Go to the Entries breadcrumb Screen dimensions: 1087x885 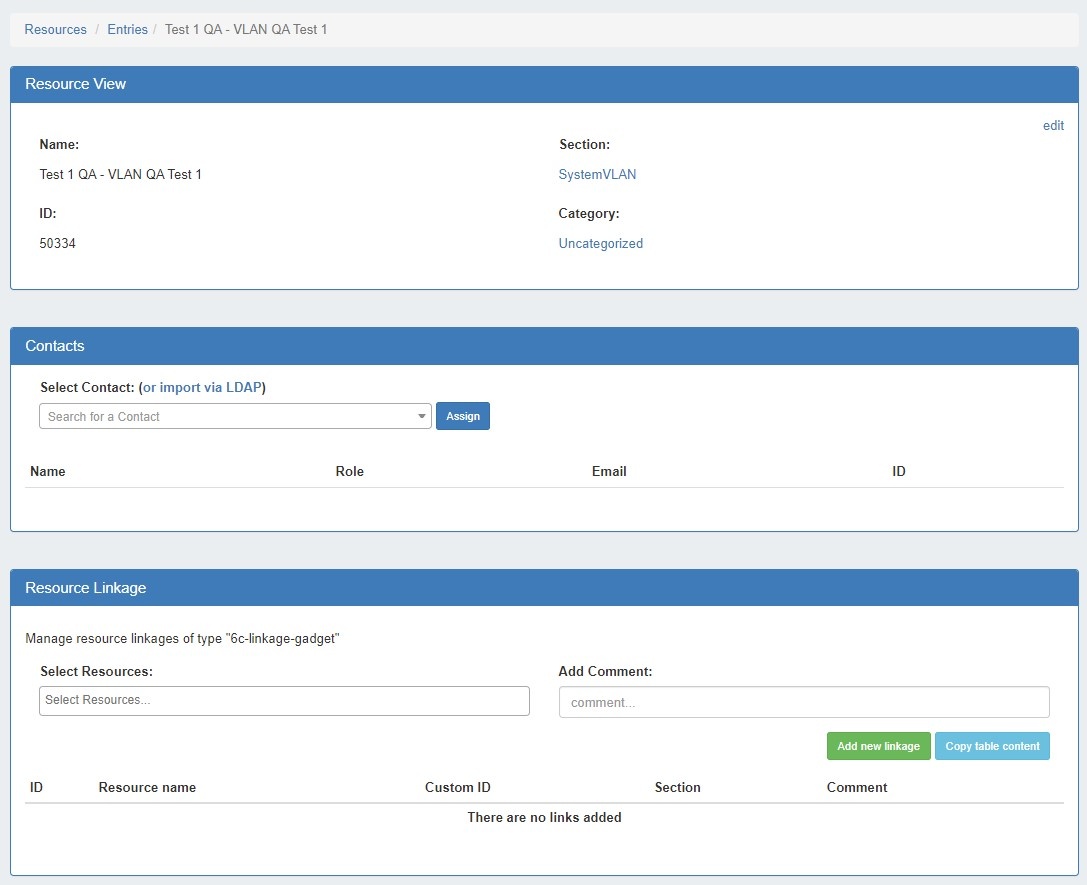click(127, 30)
